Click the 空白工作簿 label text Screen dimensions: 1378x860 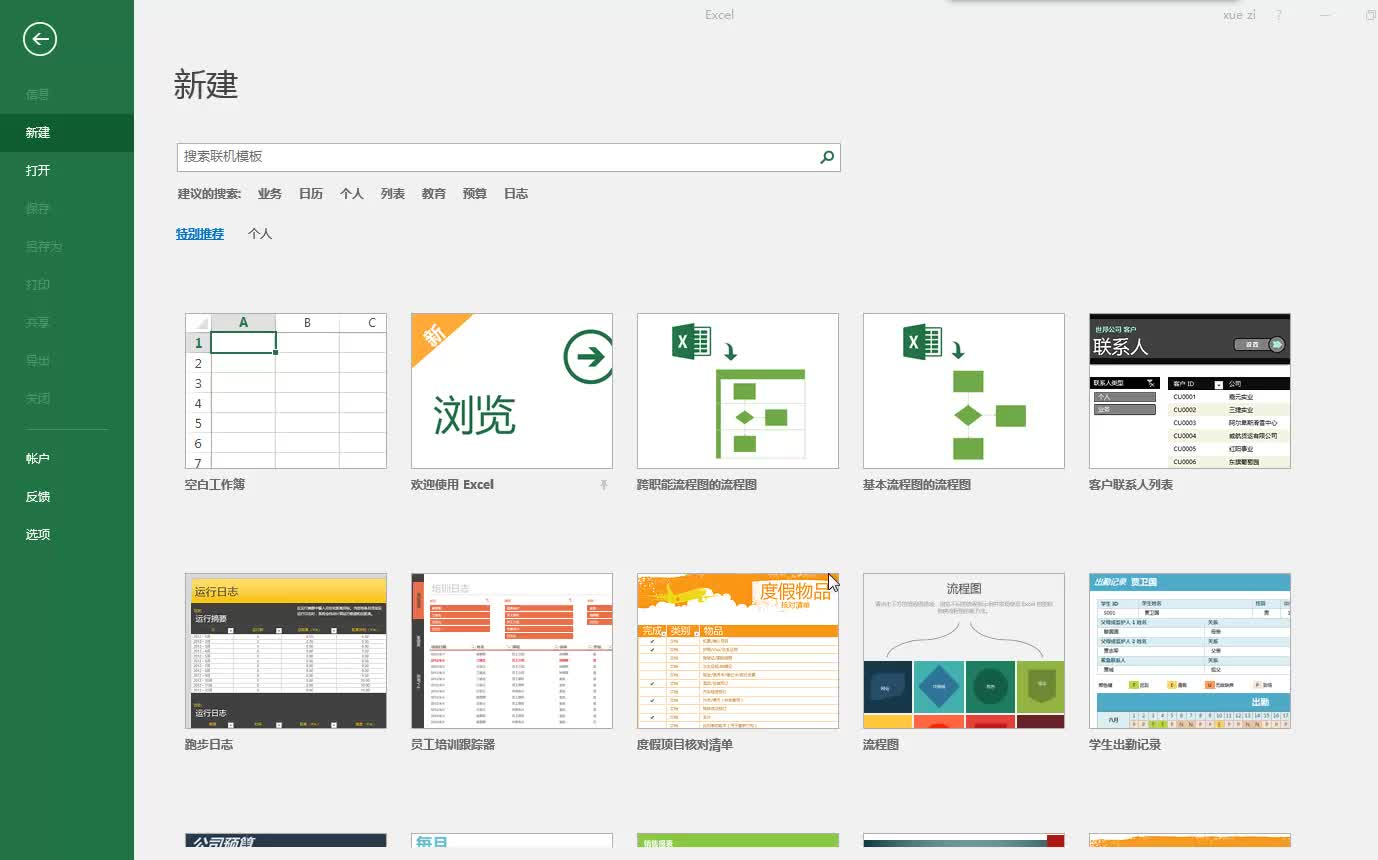click(x=215, y=485)
